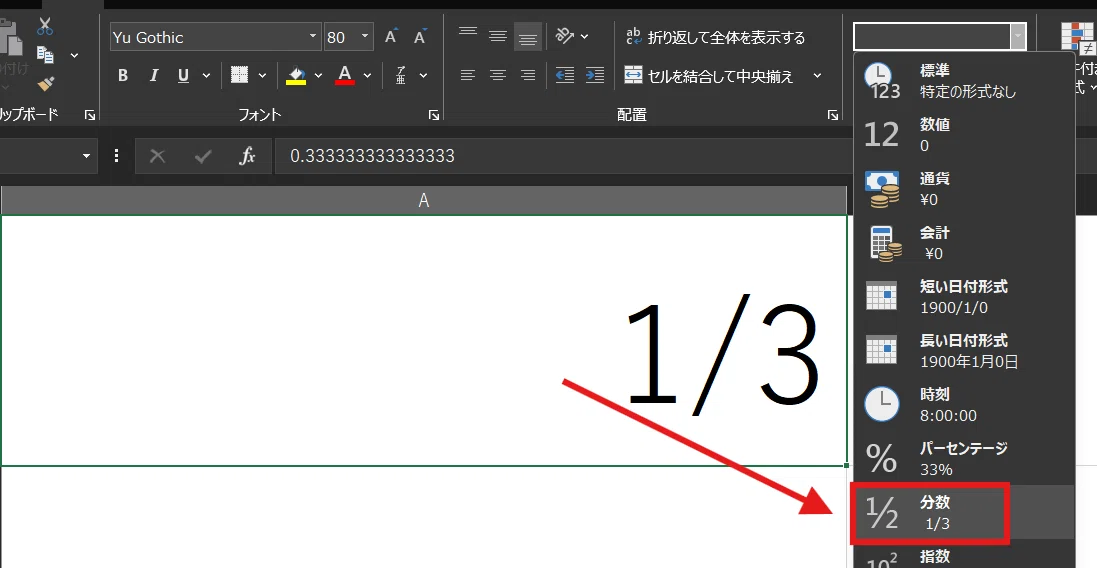Confirm entry with the checkmark button
The width and height of the screenshot is (1097, 568).
(x=203, y=156)
